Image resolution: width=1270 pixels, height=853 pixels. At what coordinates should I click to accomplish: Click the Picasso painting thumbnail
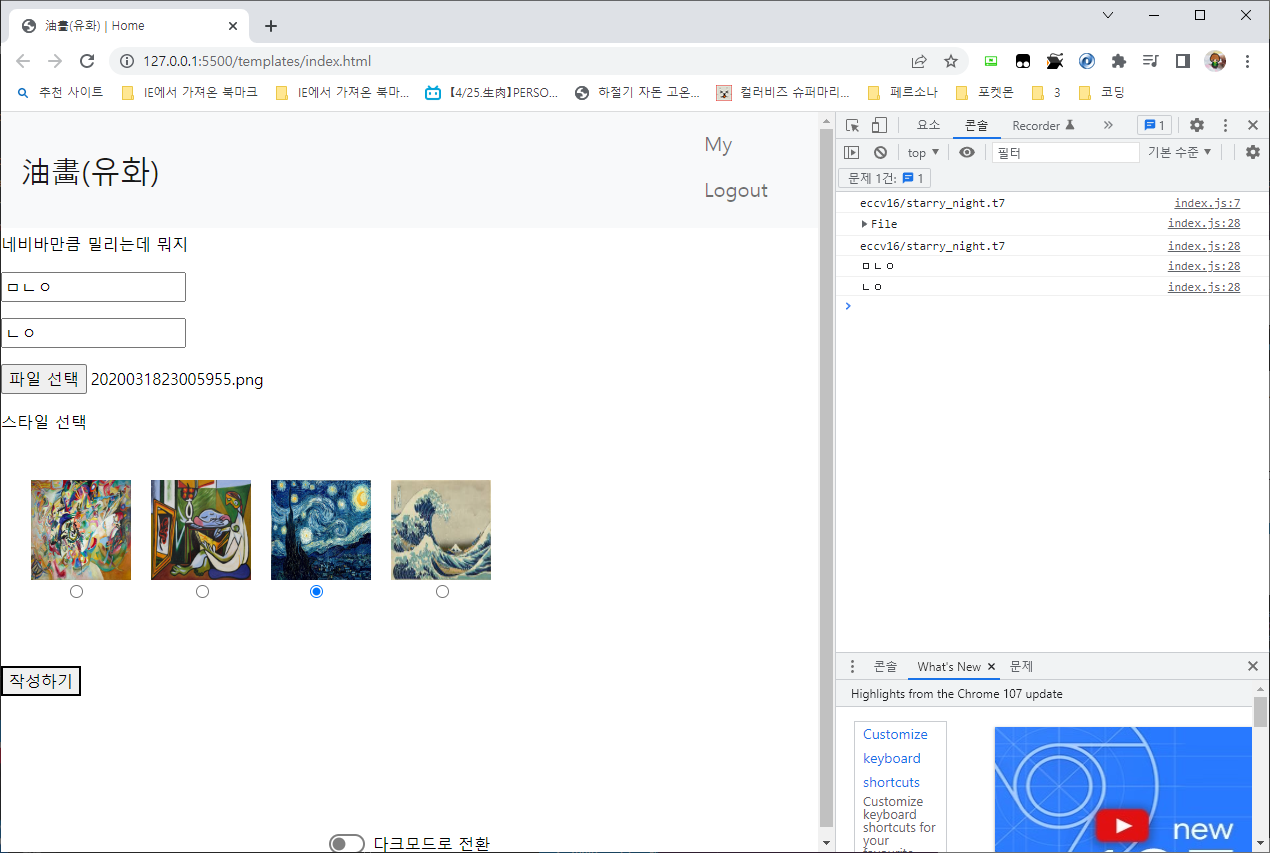tap(201, 530)
